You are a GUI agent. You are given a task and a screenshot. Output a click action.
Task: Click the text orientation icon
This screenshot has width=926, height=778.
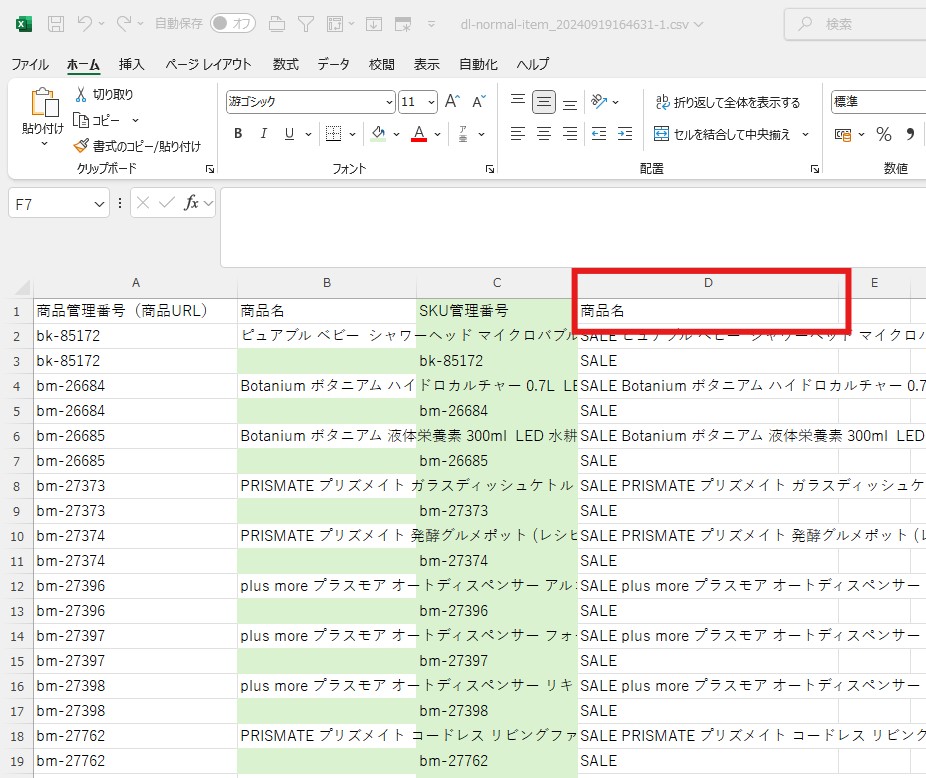point(599,102)
